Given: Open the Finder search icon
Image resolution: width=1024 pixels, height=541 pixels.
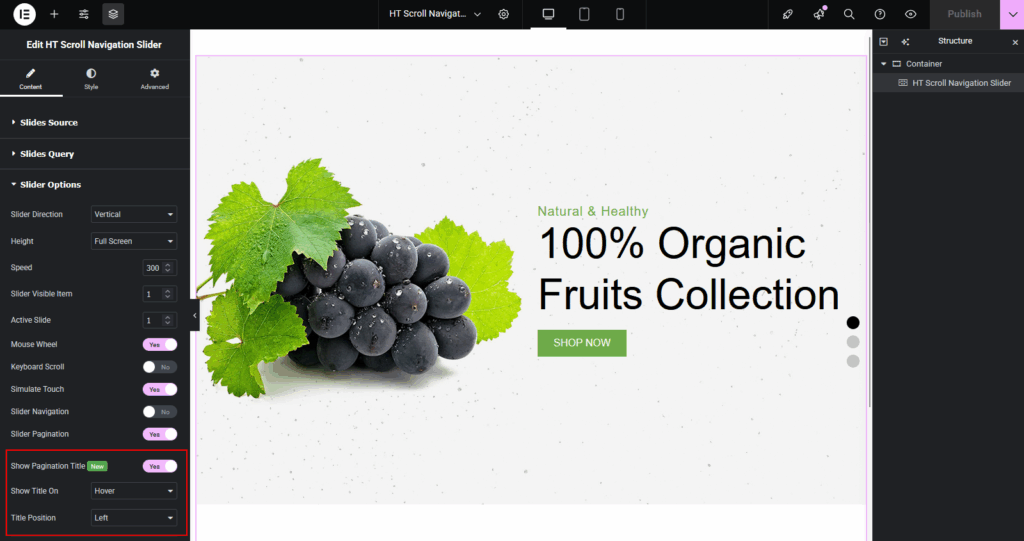Looking at the screenshot, I should point(849,14).
